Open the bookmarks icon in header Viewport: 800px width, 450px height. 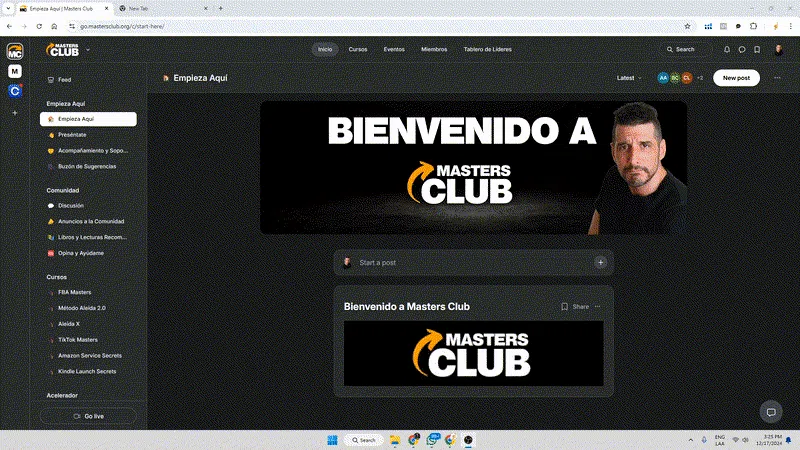coord(757,49)
